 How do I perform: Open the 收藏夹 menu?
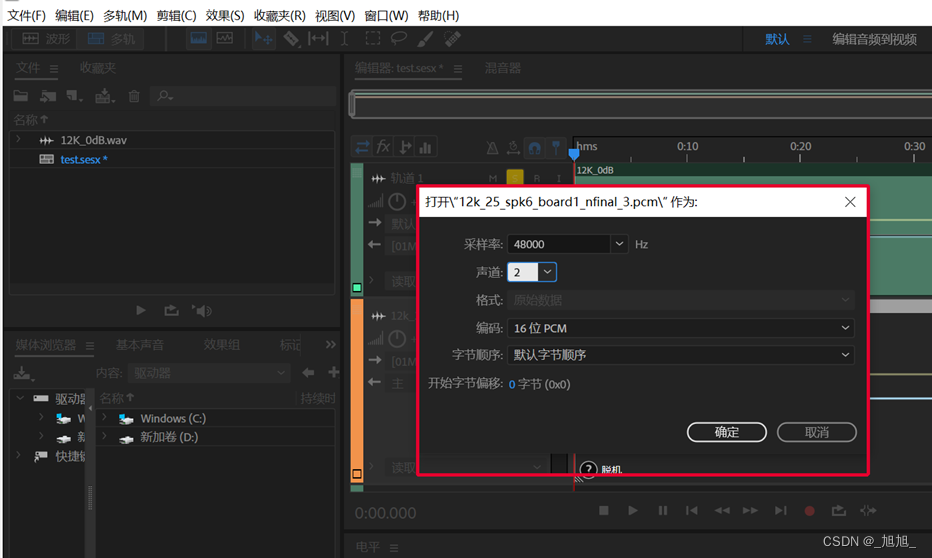coord(279,15)
